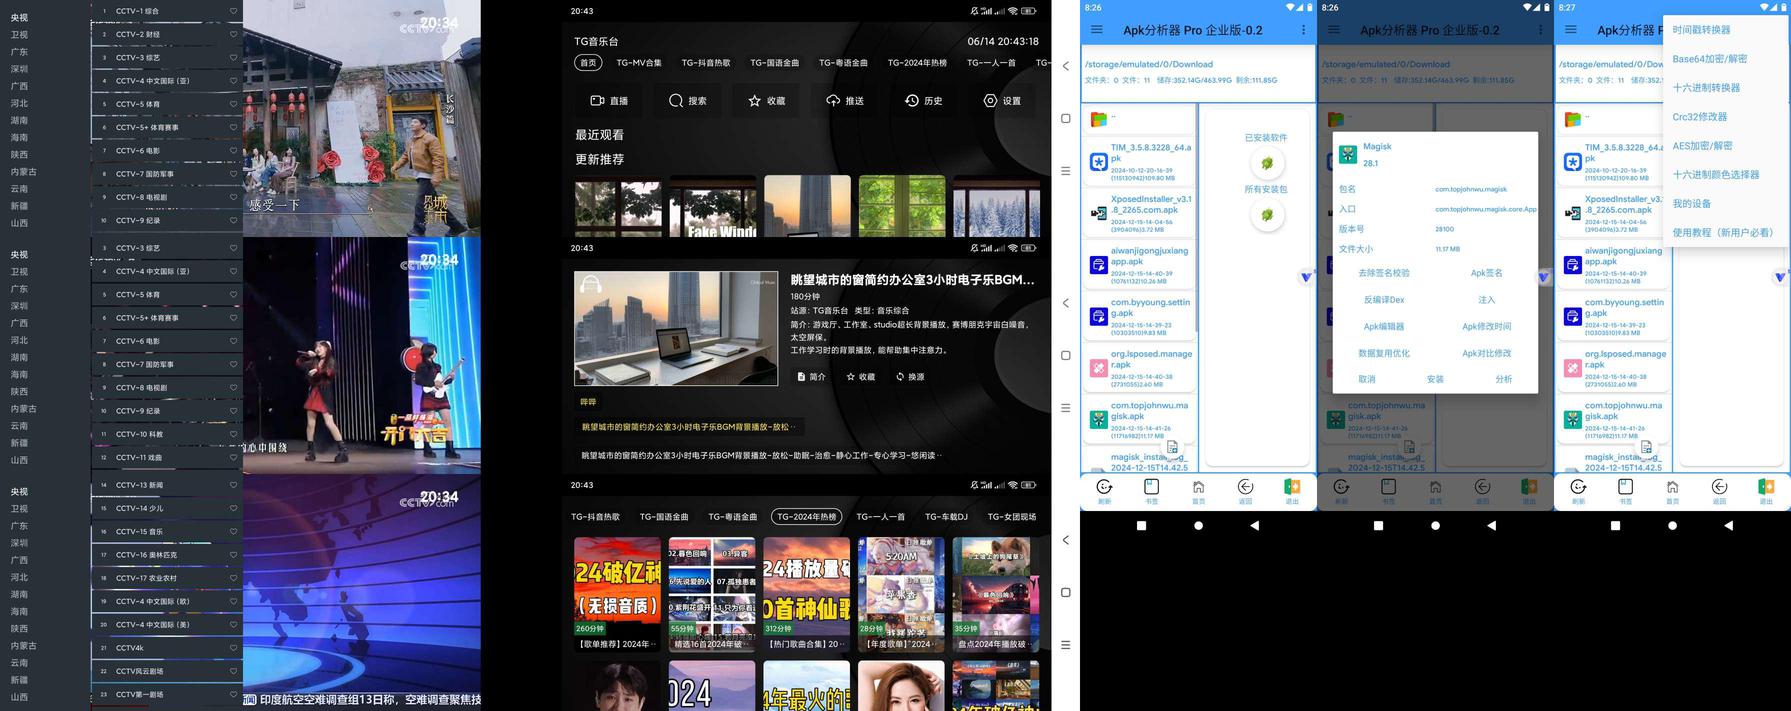The width and height of the screenshot is (1791, 711).
Task: Tap the Android icon under 所有安装包
Action: [x=1266, y=215]
